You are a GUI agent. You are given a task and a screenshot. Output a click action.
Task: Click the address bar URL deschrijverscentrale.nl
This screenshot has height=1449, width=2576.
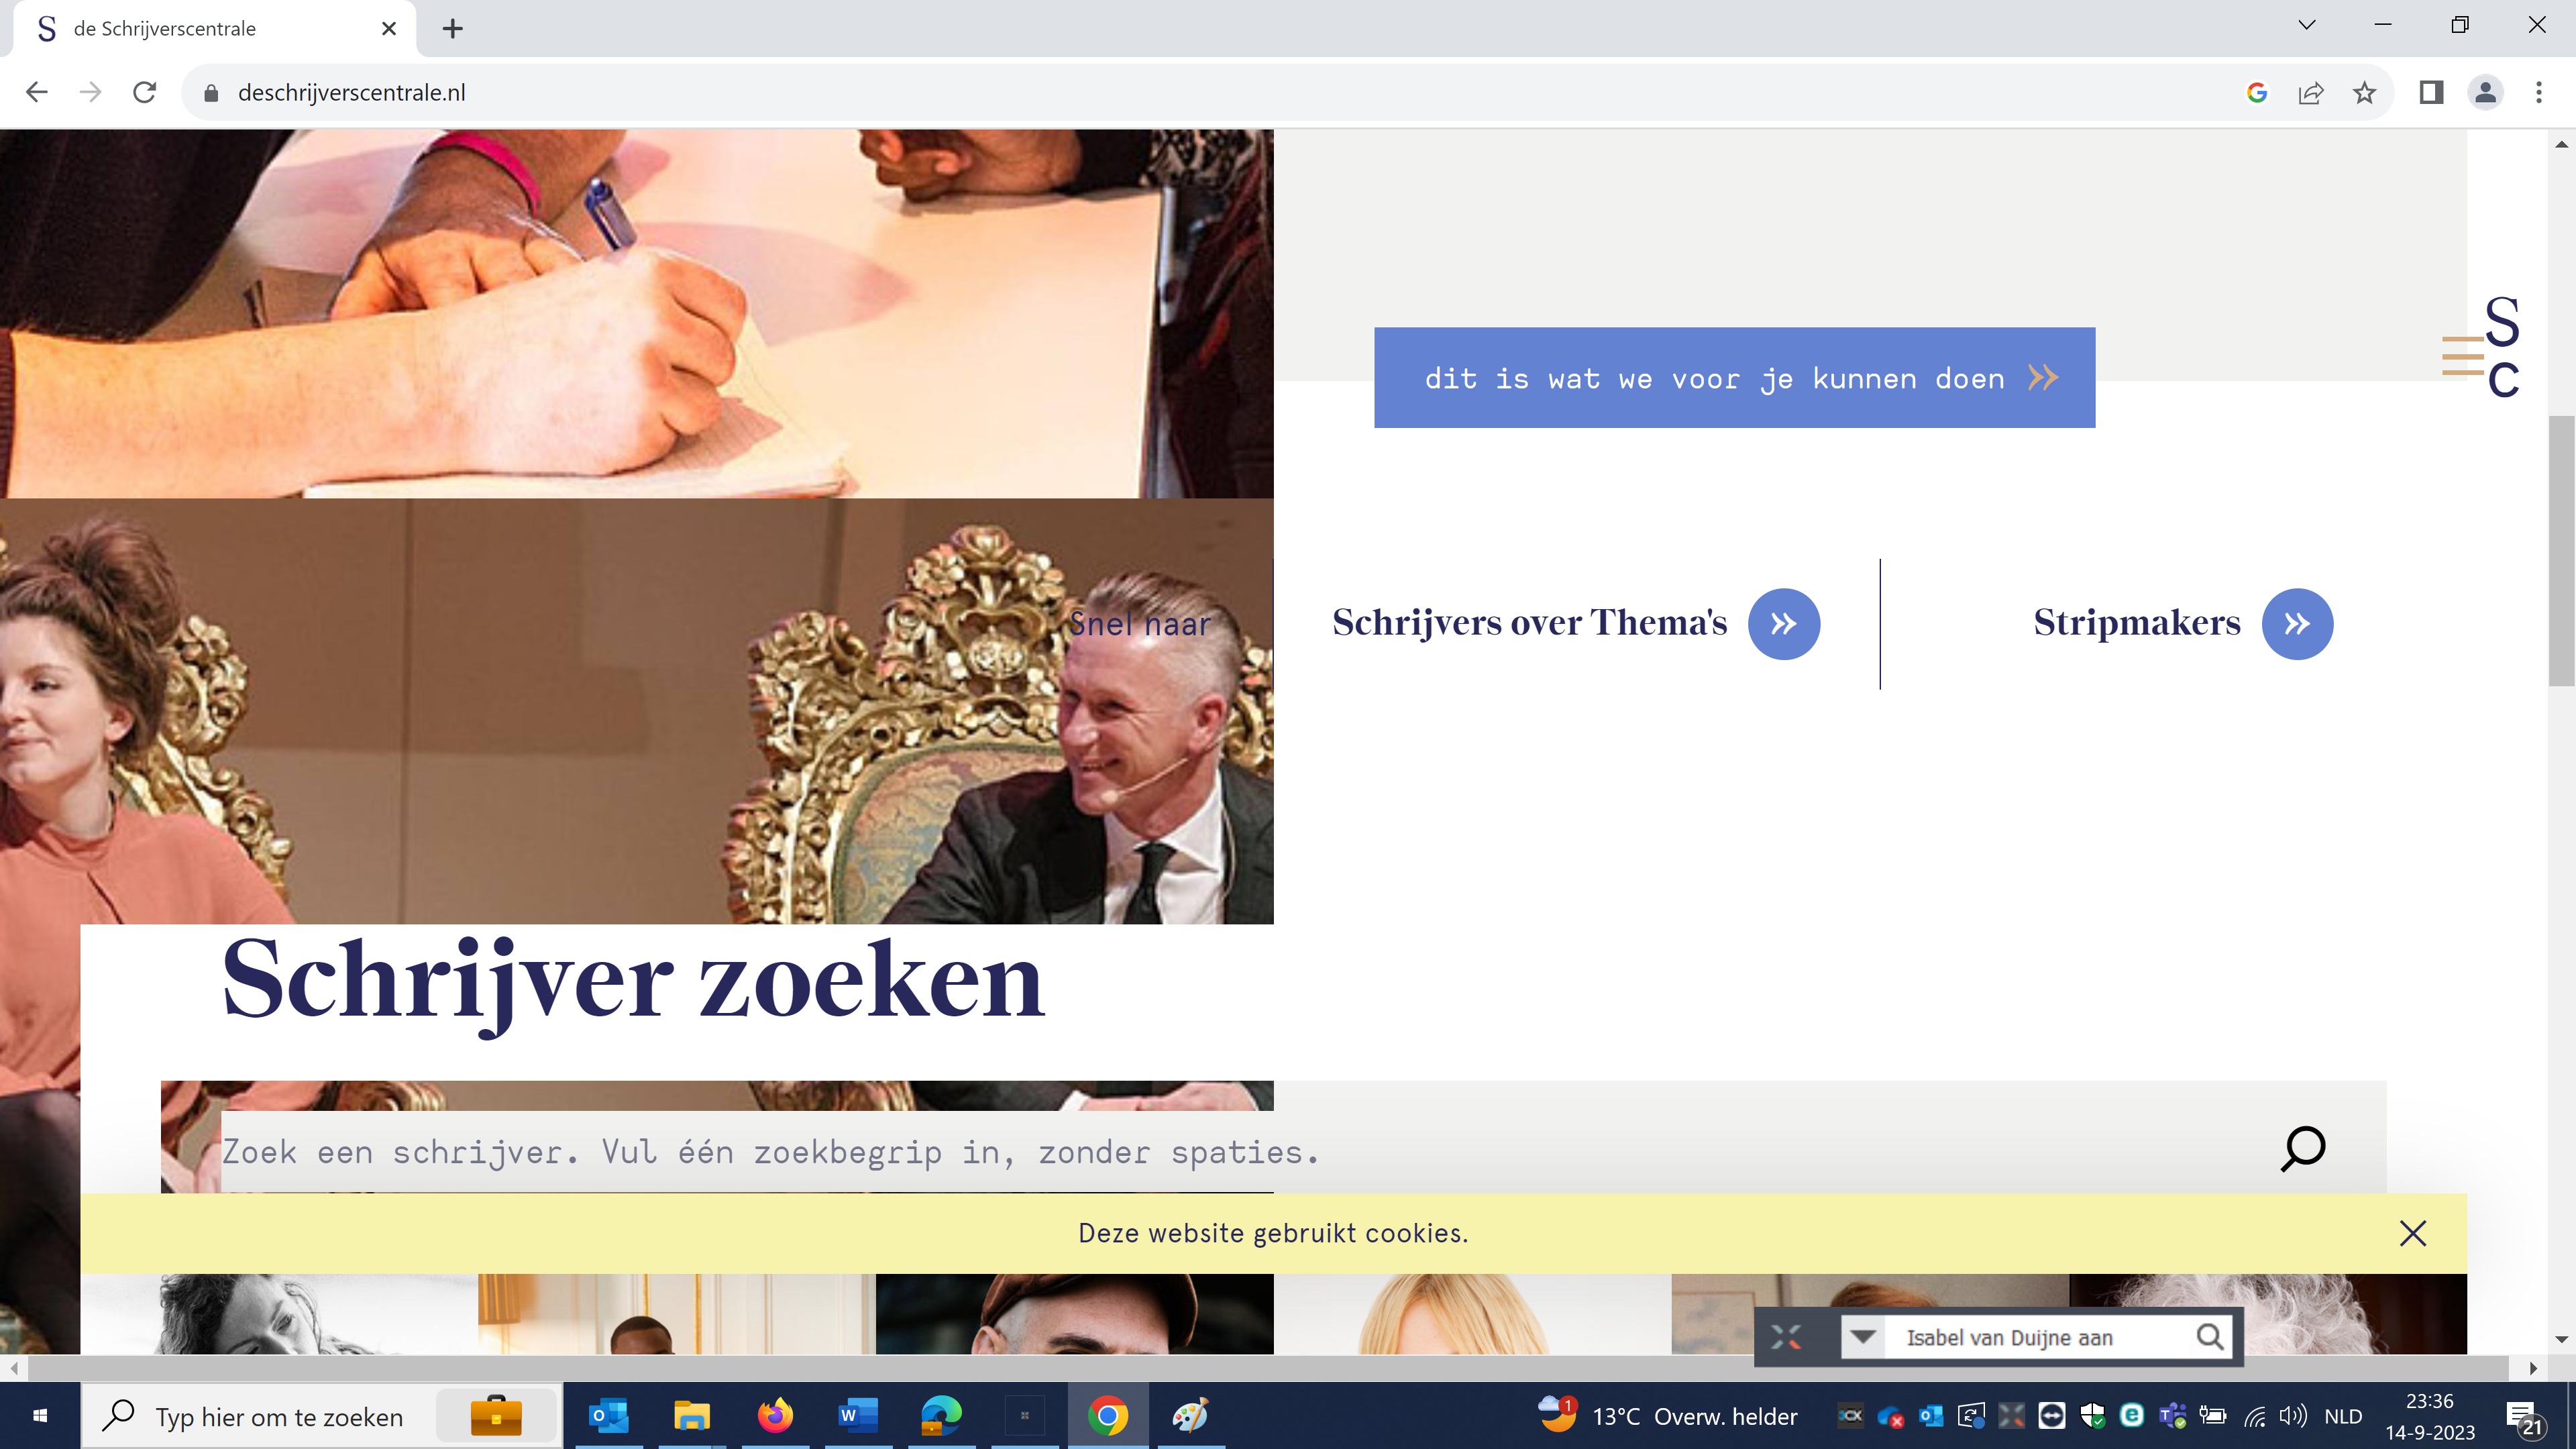(352, 93)
